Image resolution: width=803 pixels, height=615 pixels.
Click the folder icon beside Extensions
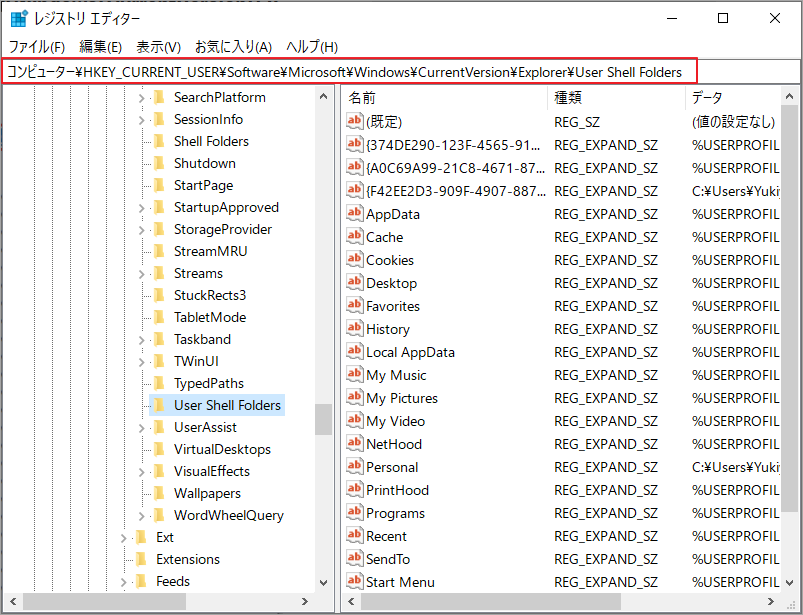(x=142, y=560)
